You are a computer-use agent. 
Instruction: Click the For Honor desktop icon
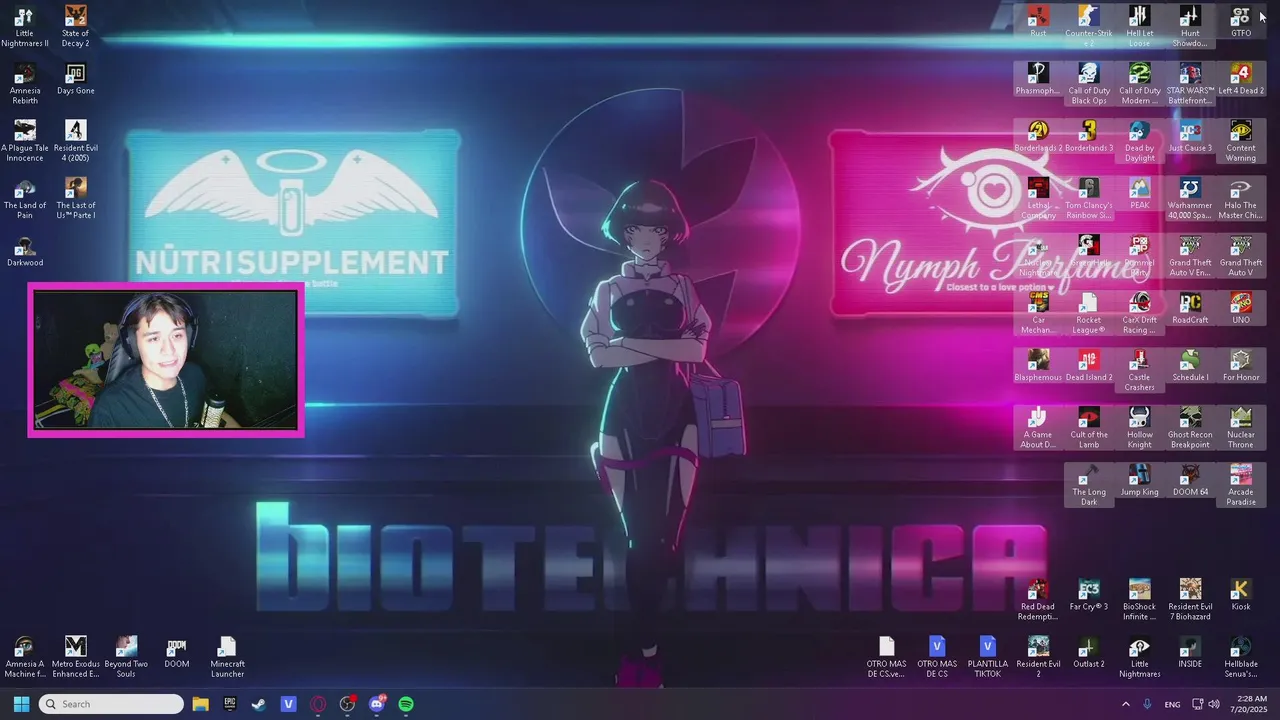(1241, 366)
